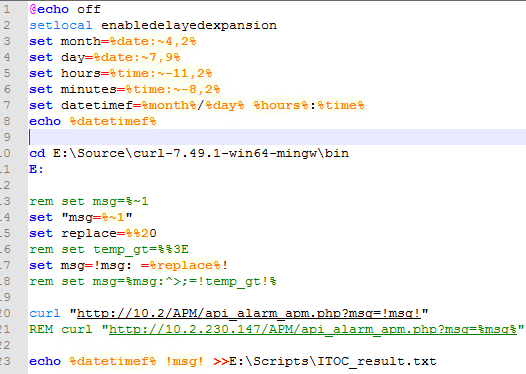Open the http://10.2/APM/api_alarm_apm.php link

pos(249,313)
